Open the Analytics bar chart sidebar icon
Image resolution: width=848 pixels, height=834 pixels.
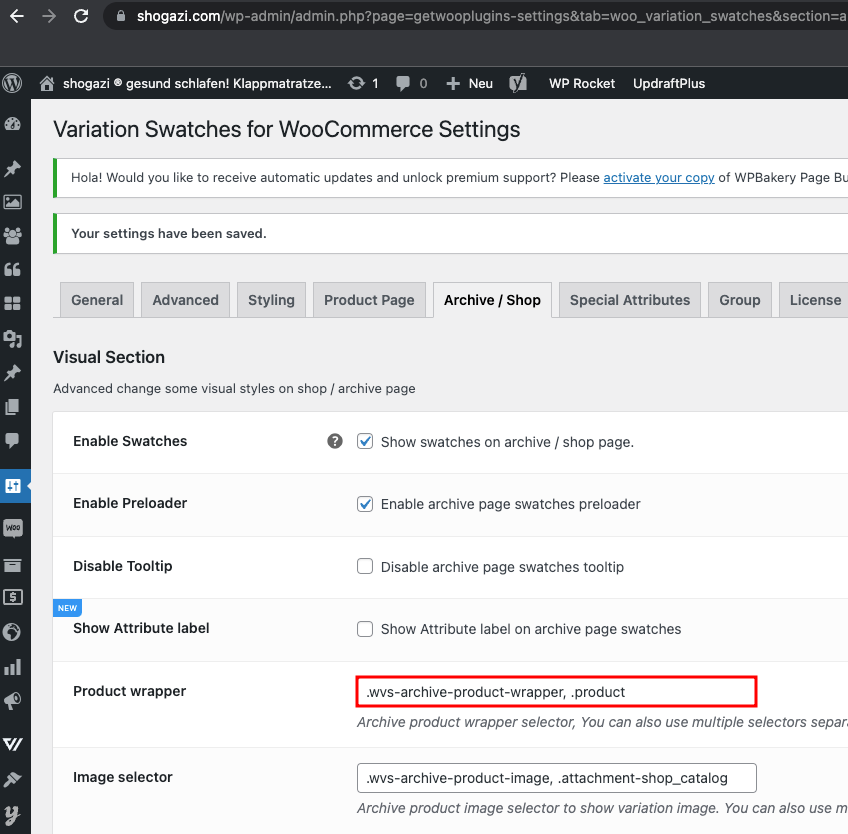pos(12,667)
